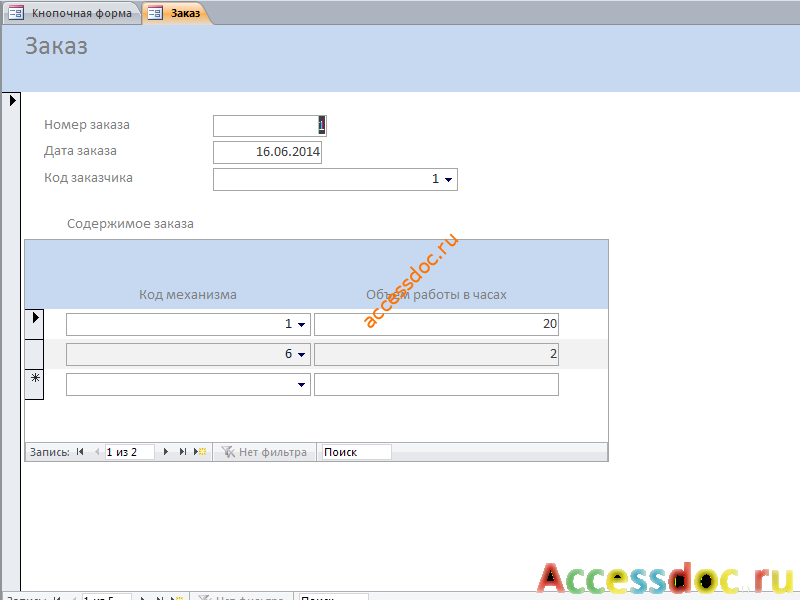Image resolution: width=800 pixels, height=600 pixels.
Task: Click the 'Код механизма' column header
Action: pos(188,295)
